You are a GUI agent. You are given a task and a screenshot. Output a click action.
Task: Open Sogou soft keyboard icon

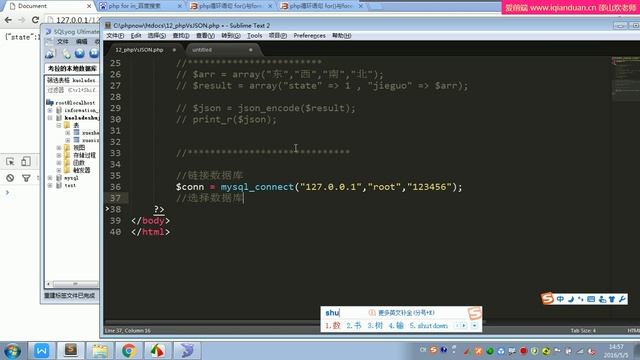point(591,299)
